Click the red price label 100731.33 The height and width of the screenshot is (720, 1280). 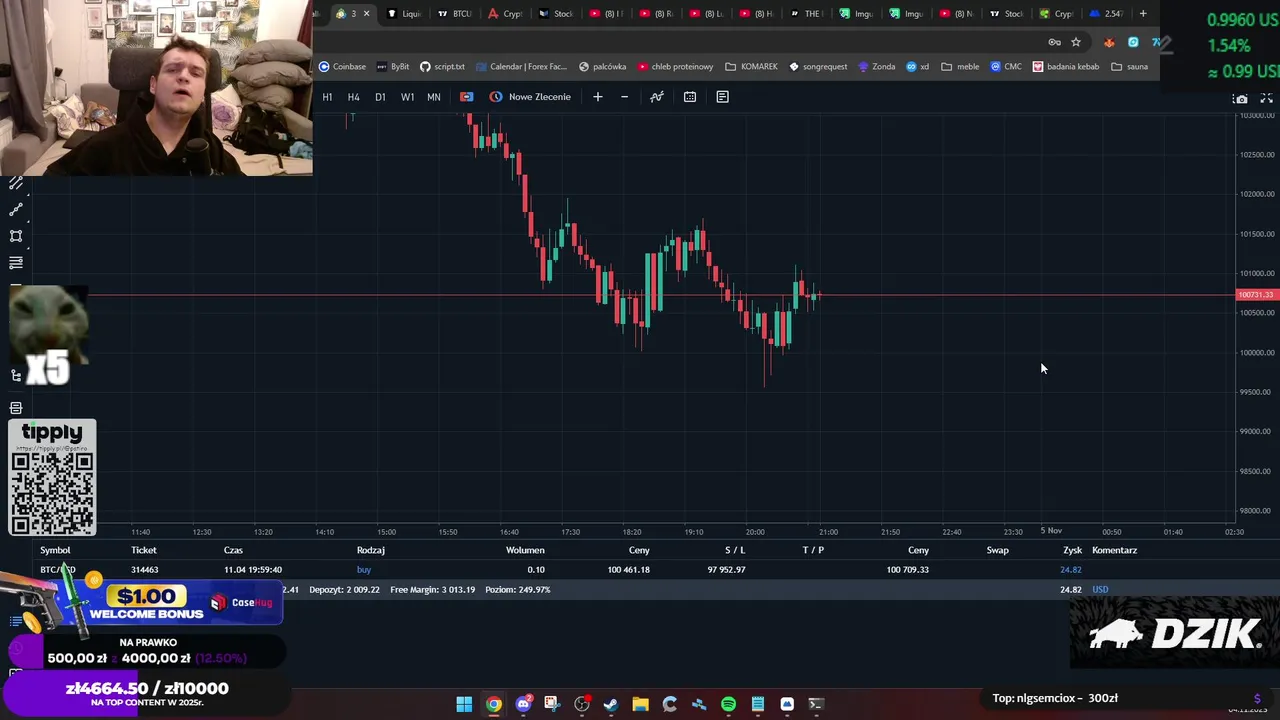pos(1256,295)
